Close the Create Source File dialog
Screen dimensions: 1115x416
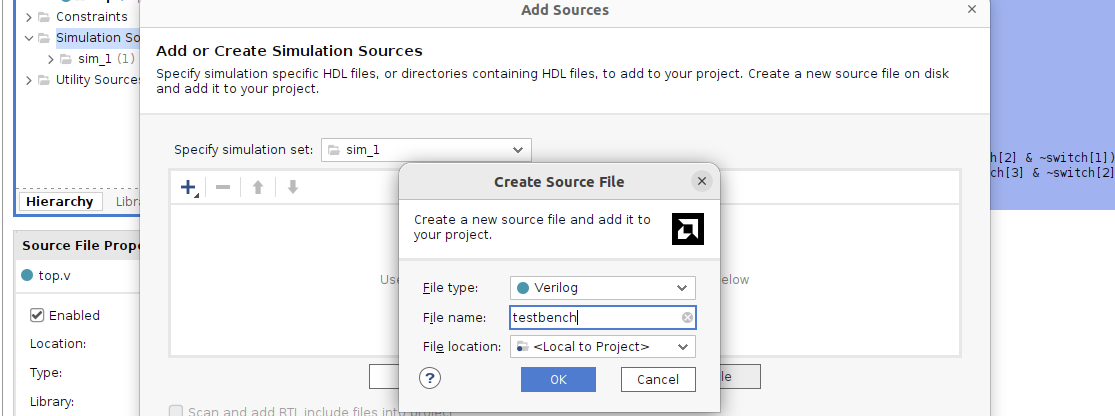[x=702, y=181]
